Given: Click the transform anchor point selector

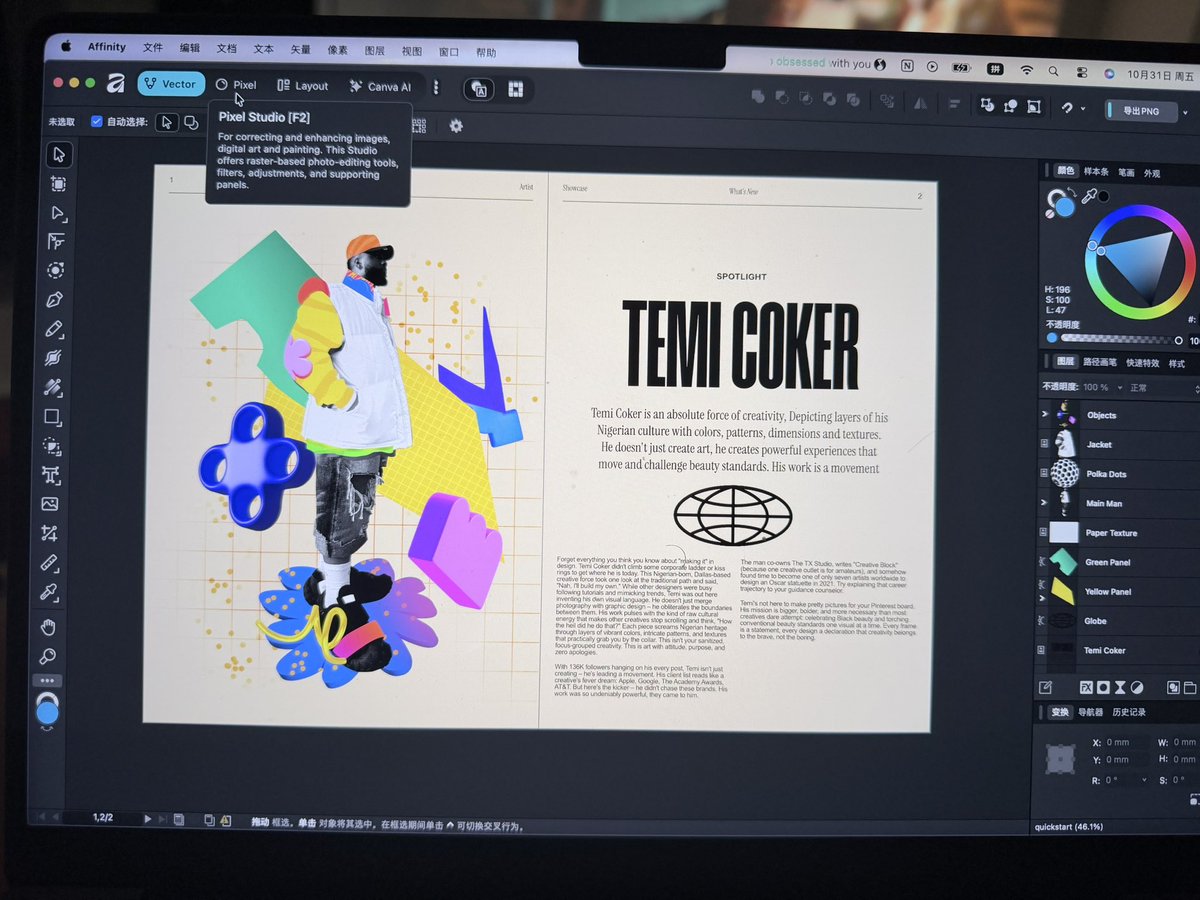Looking at the screenshot, I should pyautogui.click(x=1059, y=761).
